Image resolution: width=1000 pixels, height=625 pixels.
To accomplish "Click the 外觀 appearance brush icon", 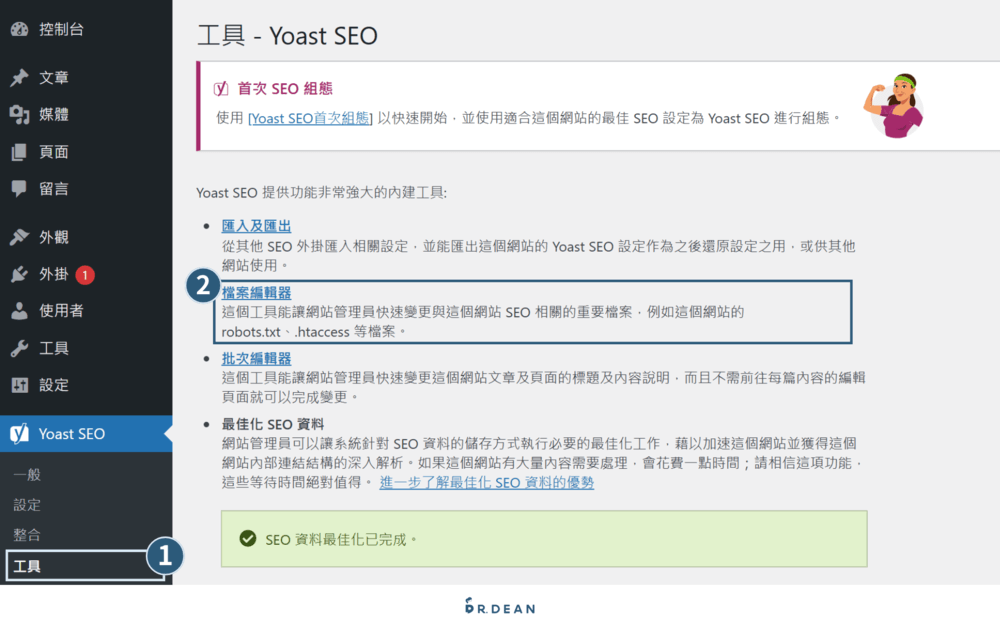I will (21, 237).
